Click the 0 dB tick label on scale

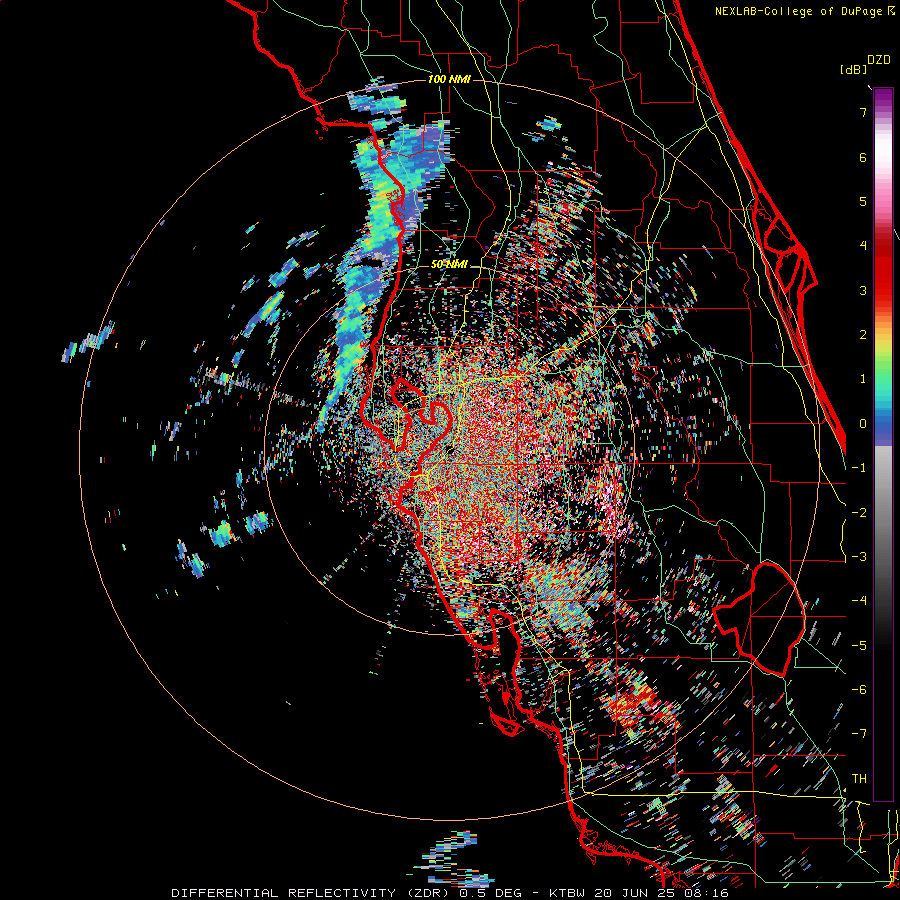click(x=863, y=424)
